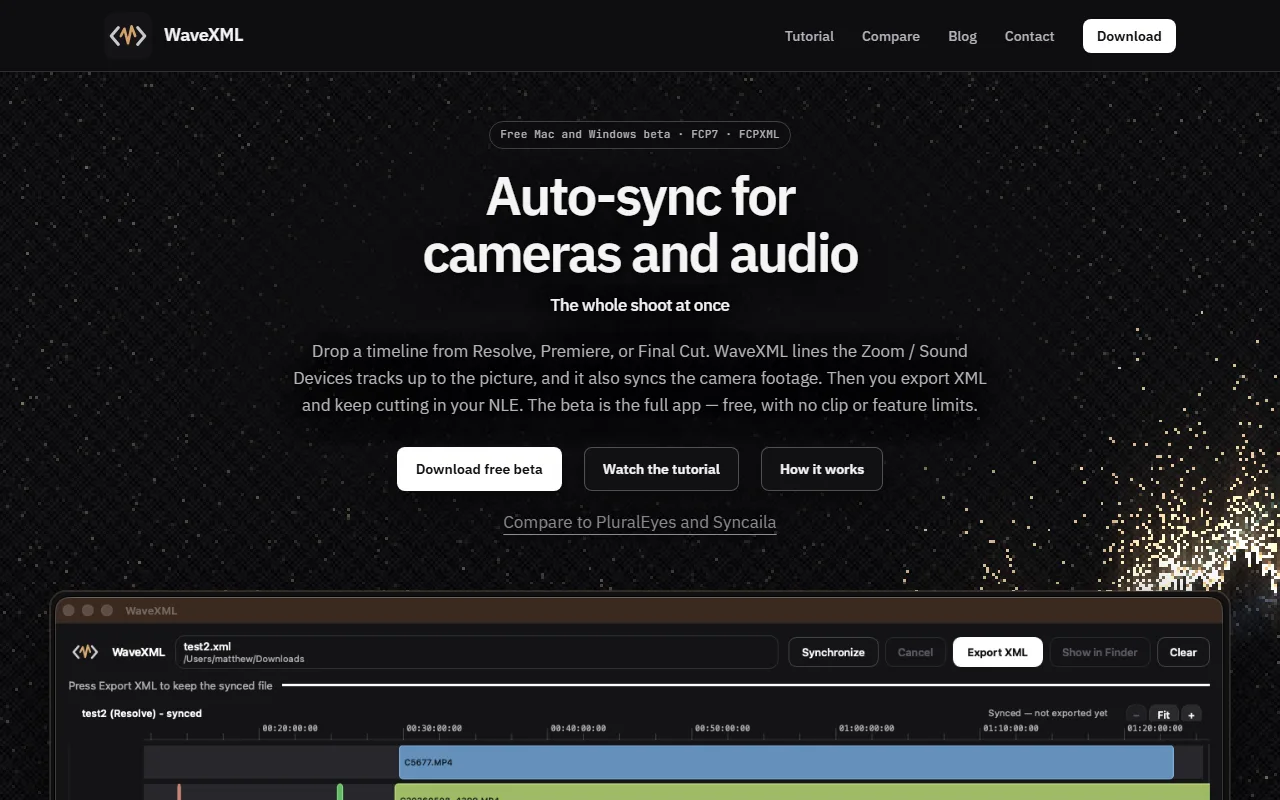
Task: Click the 01:00:00:00 timecode on the ruler
Action: coord(867,728)
